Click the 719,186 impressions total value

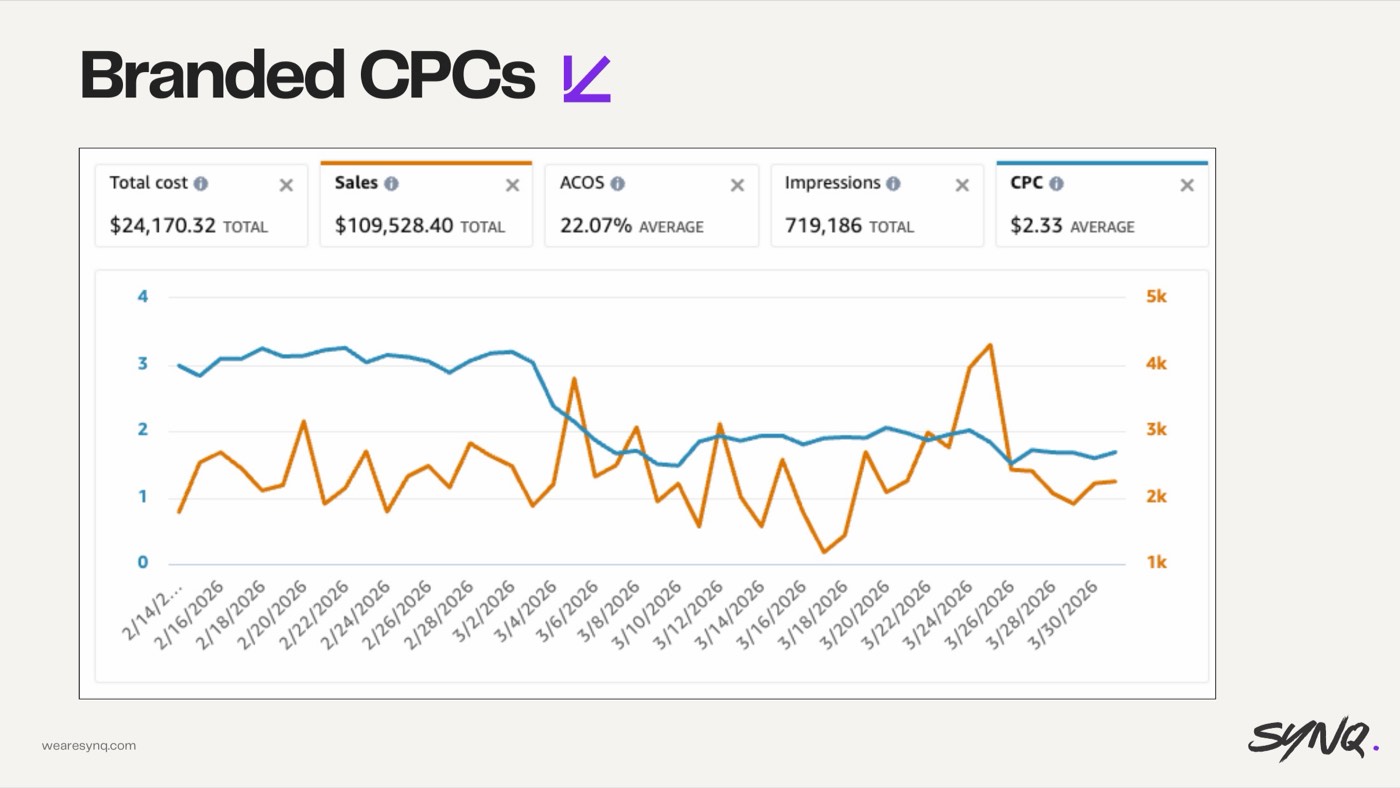pos(823,226)
